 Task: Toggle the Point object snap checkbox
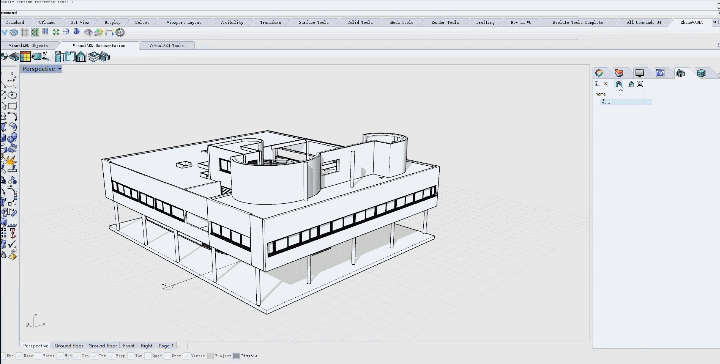[x=39, y=356]
